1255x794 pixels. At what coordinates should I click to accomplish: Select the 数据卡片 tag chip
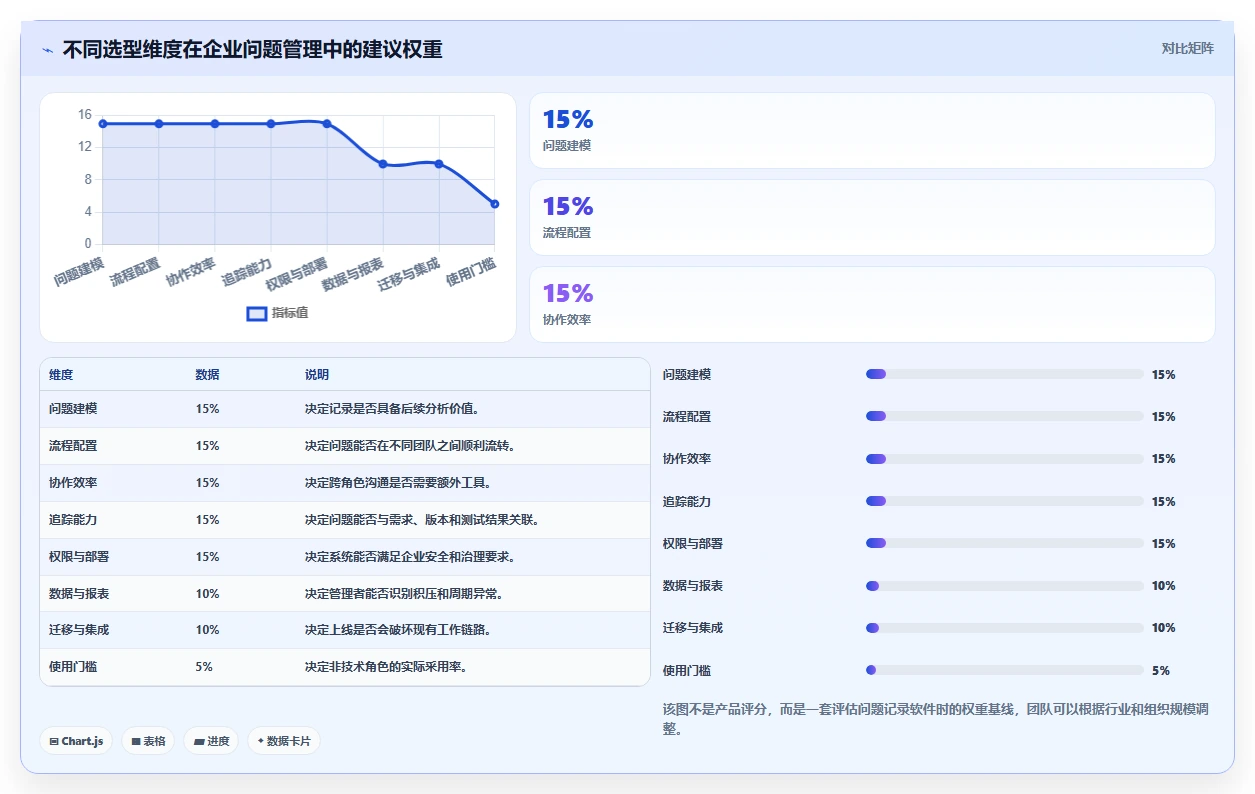point(284,741)
